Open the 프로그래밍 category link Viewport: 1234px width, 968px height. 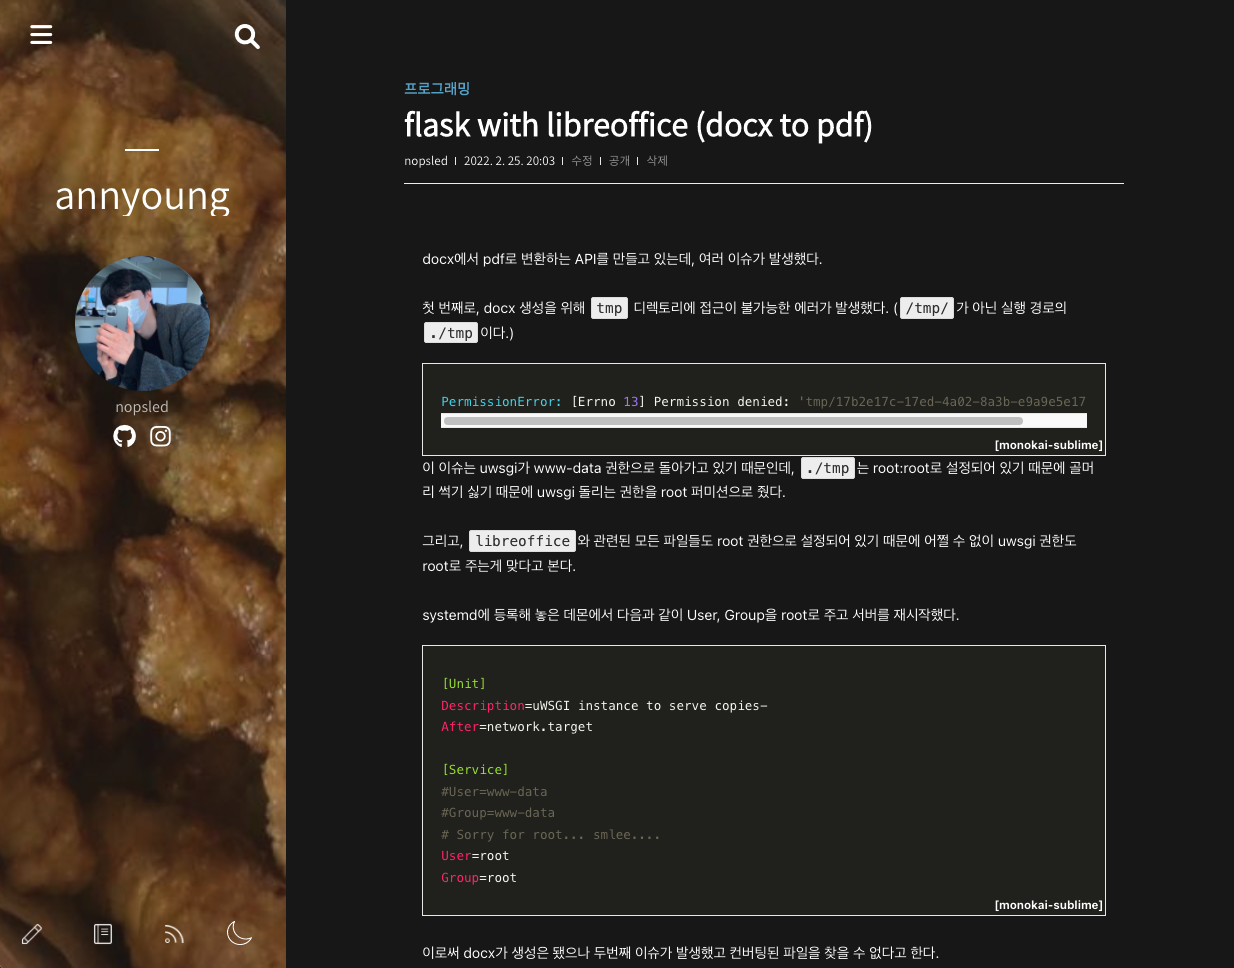pos(437,88)
